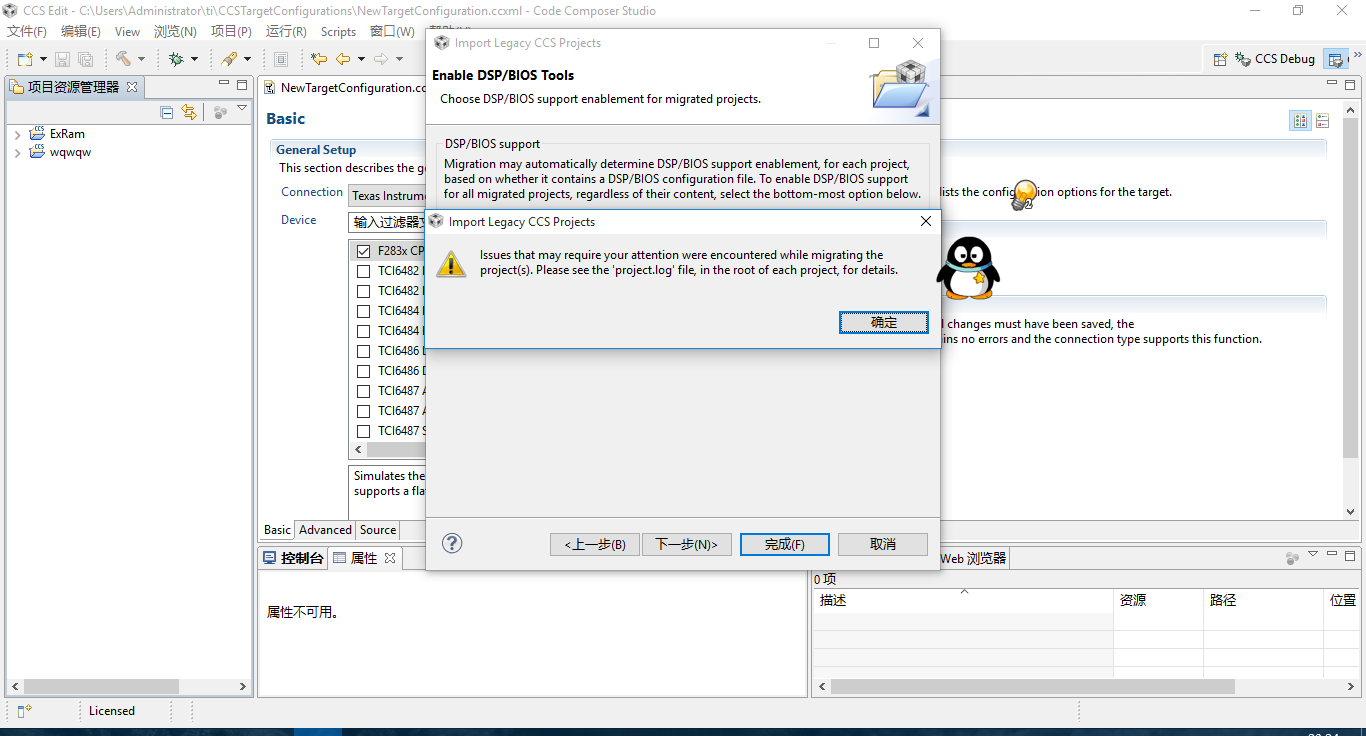Go to next step with 下一步(N)> button
The height and width of the screenshot is (736, 1366).
coord(686,544)
